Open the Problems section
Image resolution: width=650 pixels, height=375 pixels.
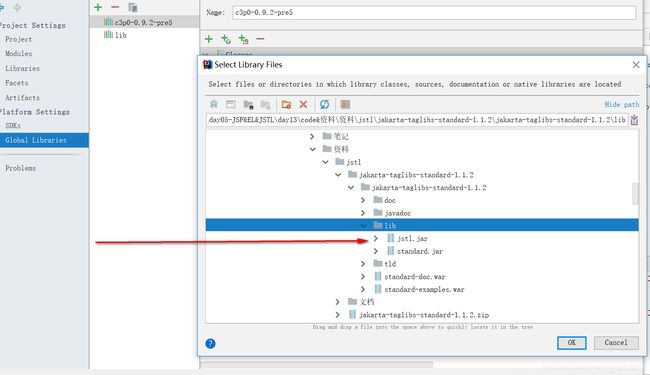click(x=21, y=168)
